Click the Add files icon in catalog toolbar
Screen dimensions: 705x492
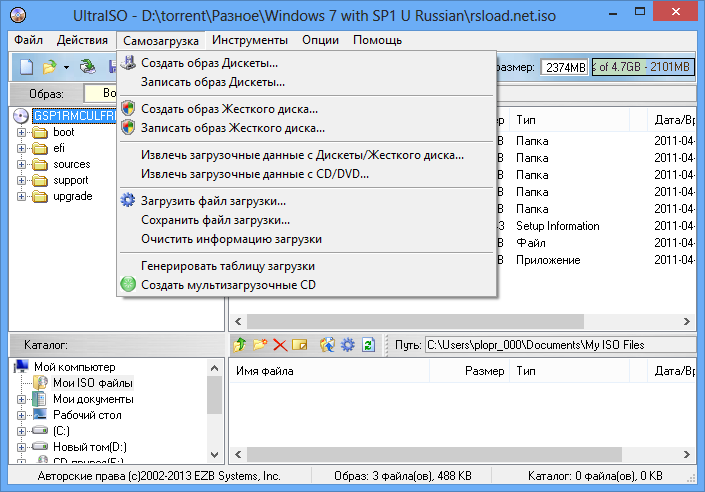327,345
